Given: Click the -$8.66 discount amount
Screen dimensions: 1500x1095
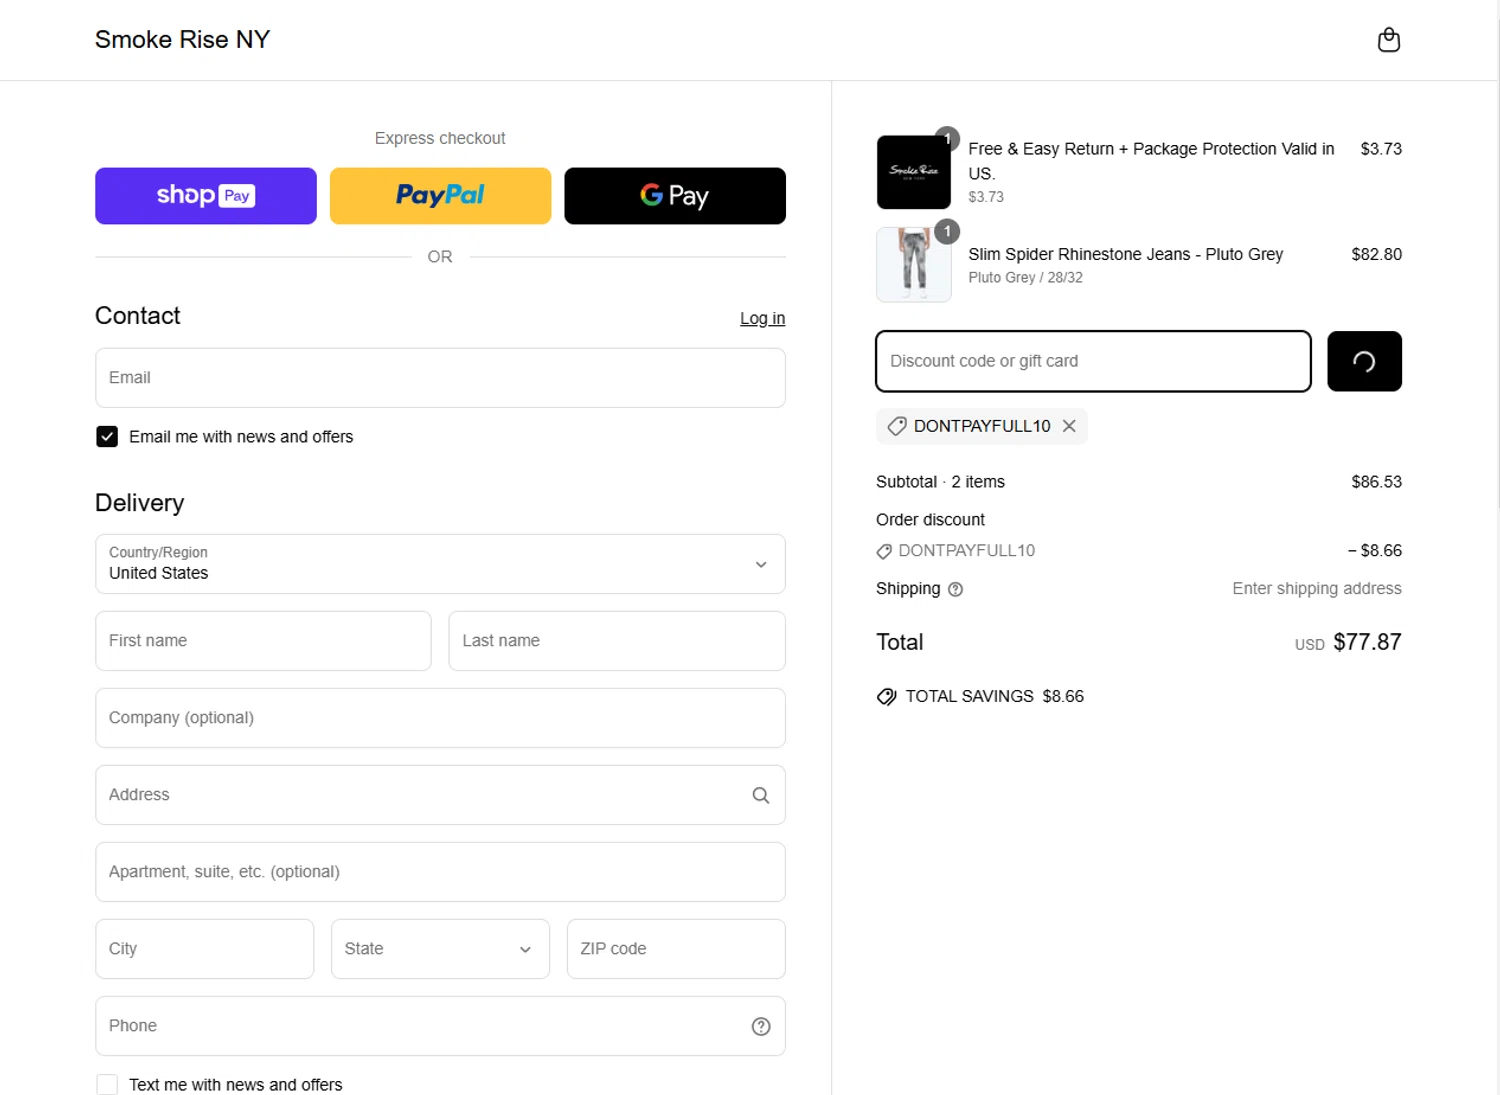Looking at the screenshot, I should click(1374, 551).
